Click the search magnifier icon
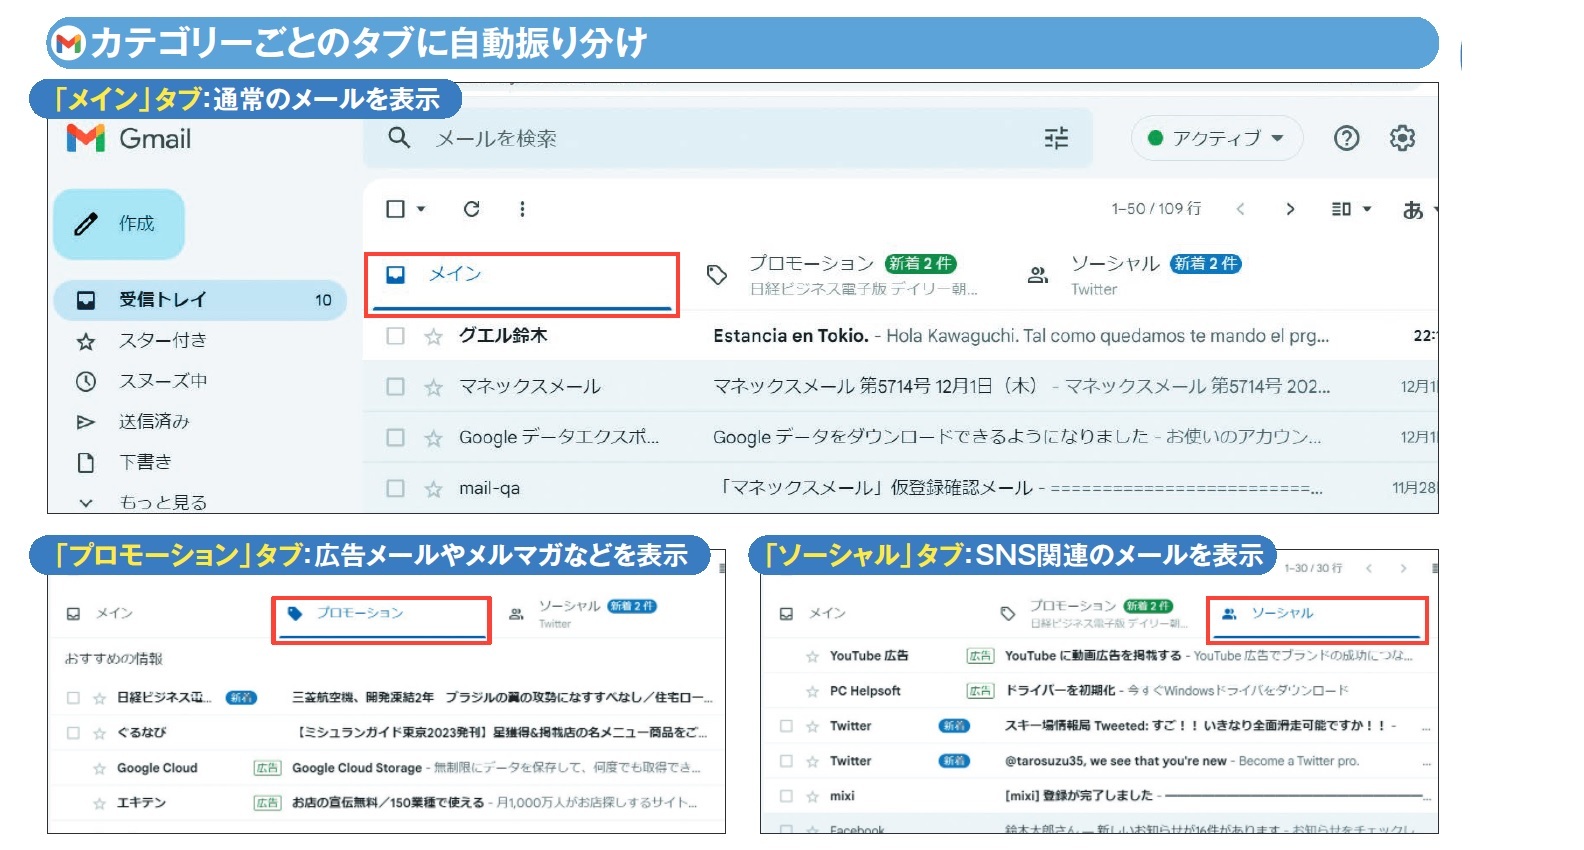 pos(399,138)
